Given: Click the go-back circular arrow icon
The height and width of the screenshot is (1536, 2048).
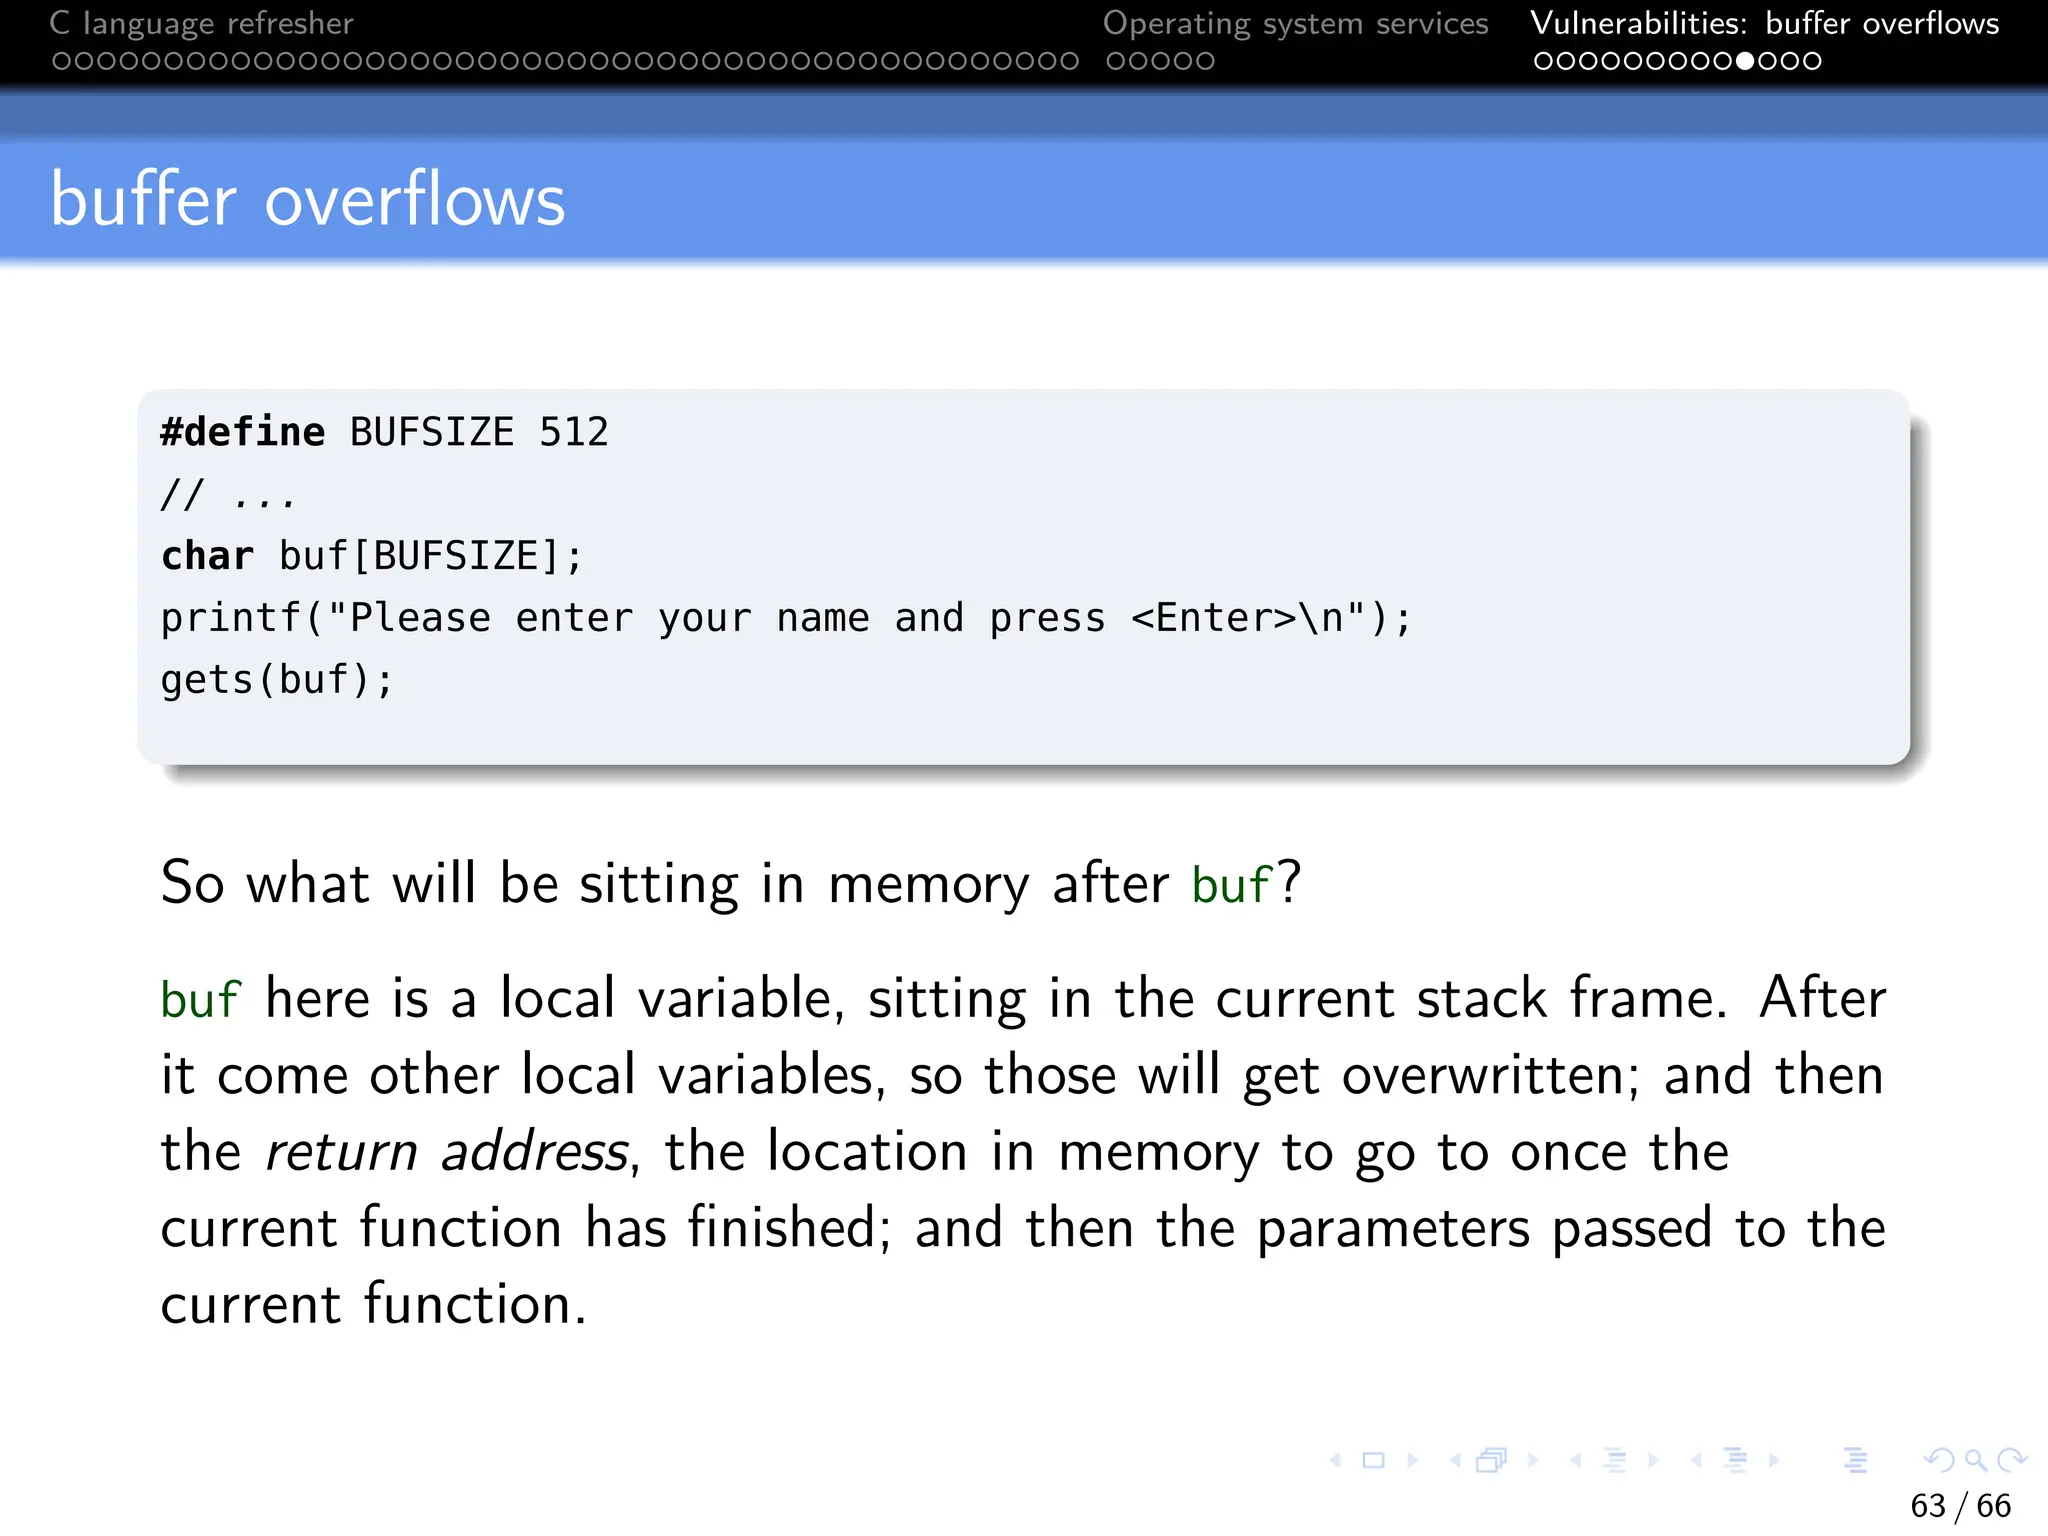Looking at the screenshot, I should 1939,1461.
